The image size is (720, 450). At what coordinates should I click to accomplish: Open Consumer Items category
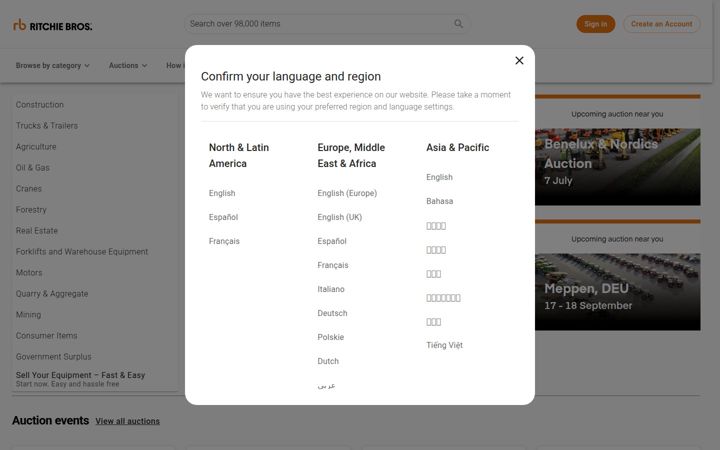click(x=46, y=336)
